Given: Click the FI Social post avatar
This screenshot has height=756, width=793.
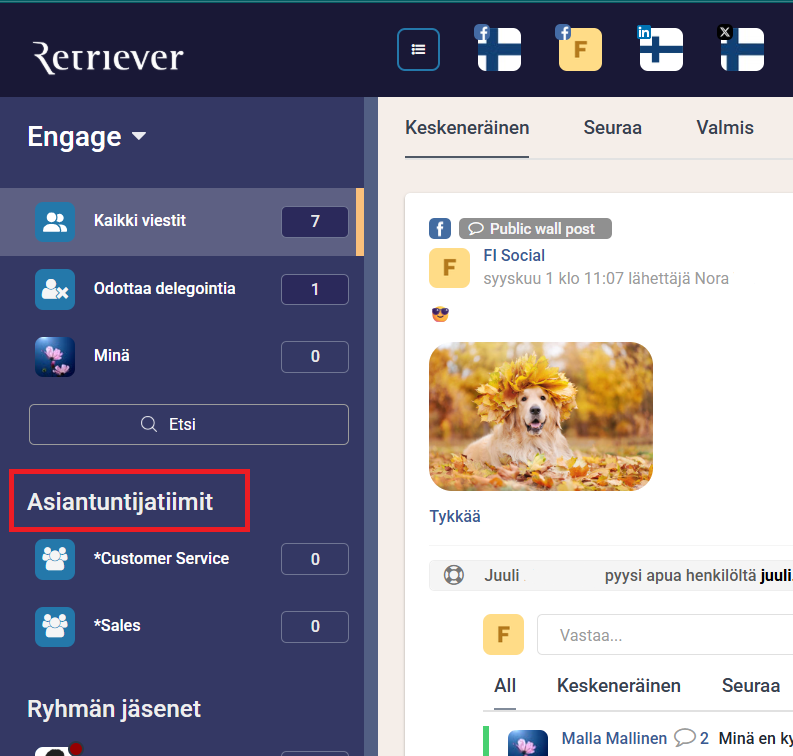Looking at the screenshot, I should (449, 268).
